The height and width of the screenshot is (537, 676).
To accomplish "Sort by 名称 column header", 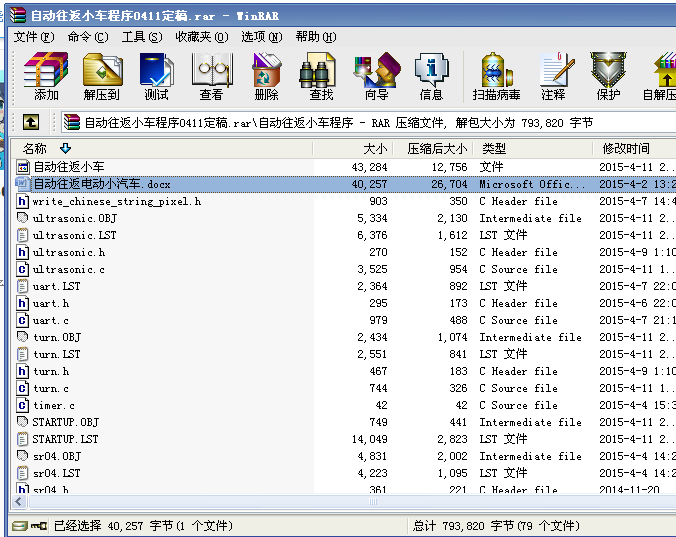I will click(162, 149).
